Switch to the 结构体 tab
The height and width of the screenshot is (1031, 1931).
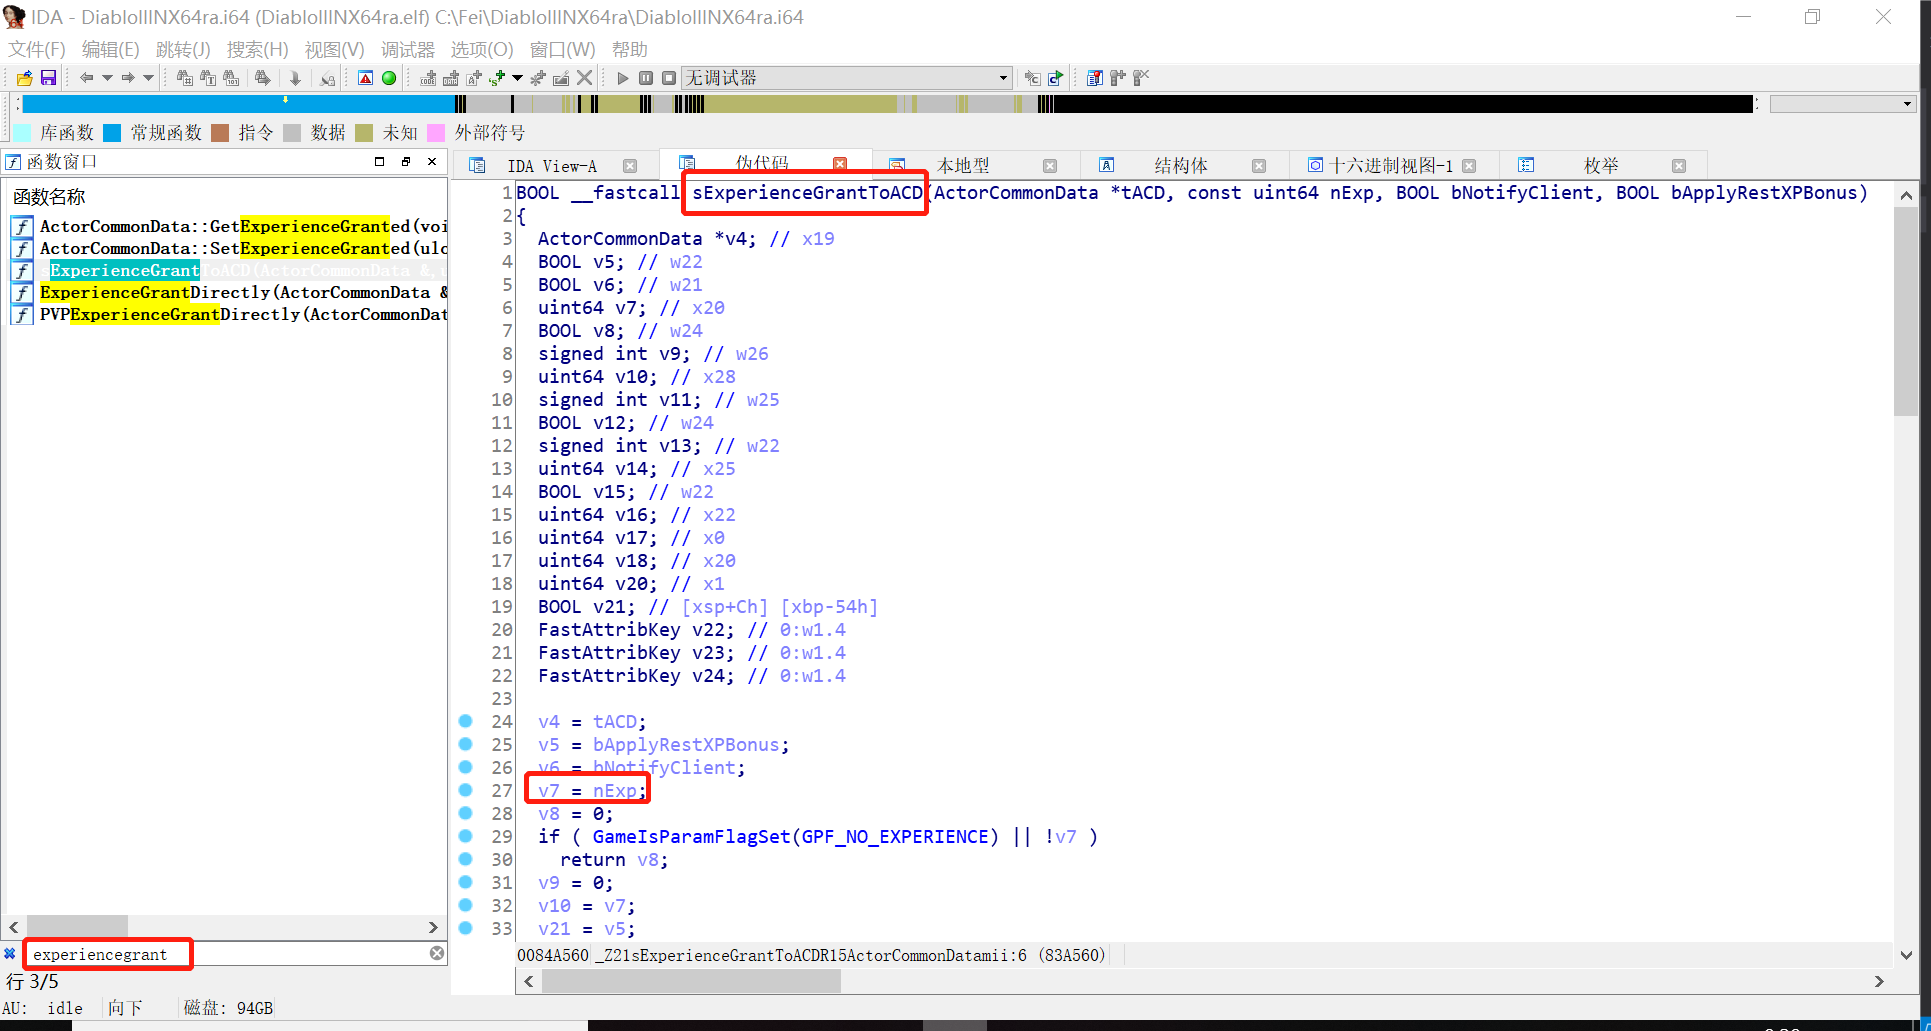pyautogui.click(x=1181, y=166)
